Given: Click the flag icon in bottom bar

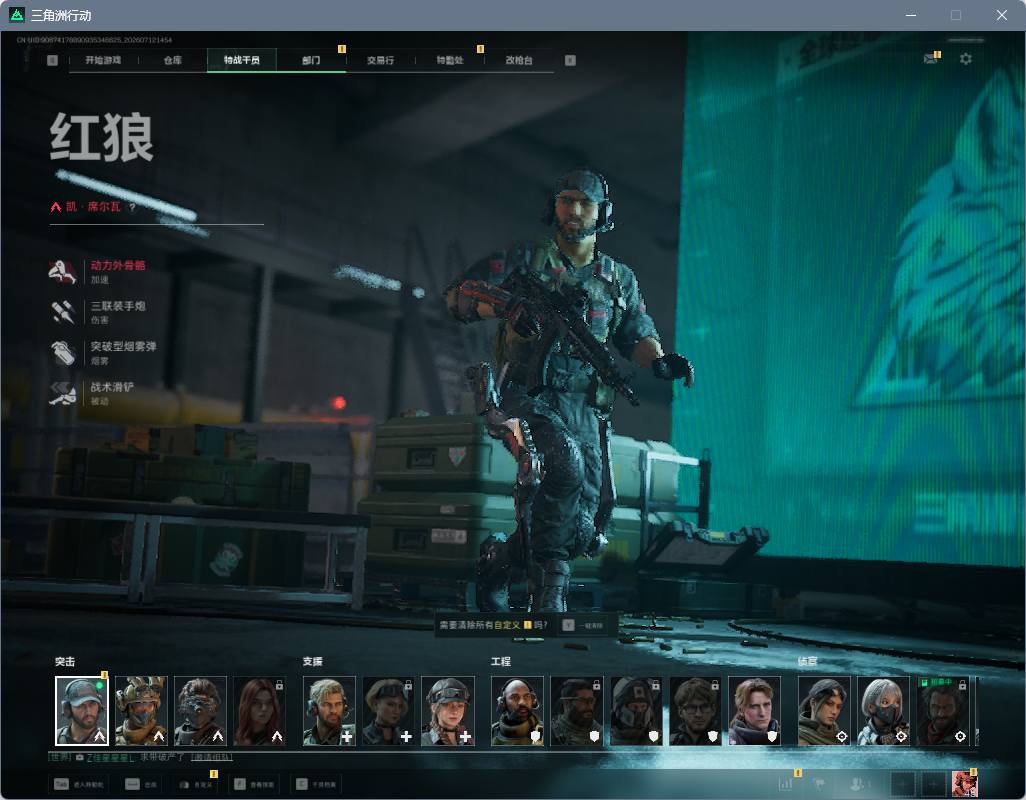Looking at the screenshot, I should 819,784.
